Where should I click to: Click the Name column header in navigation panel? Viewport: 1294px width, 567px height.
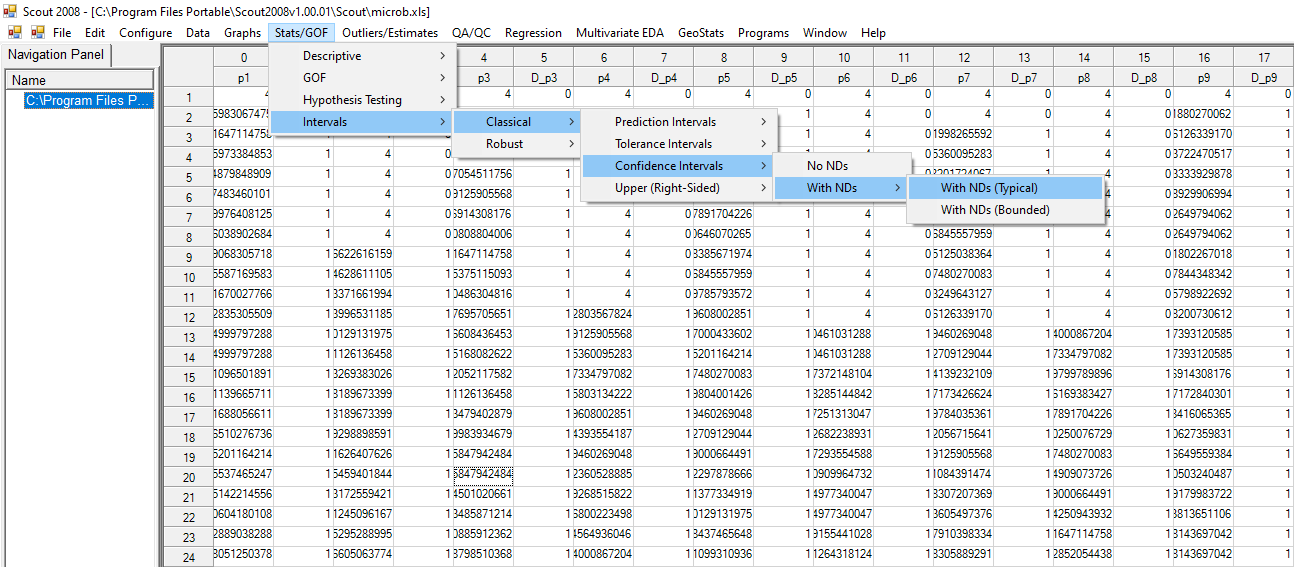[x=80, y=80]
